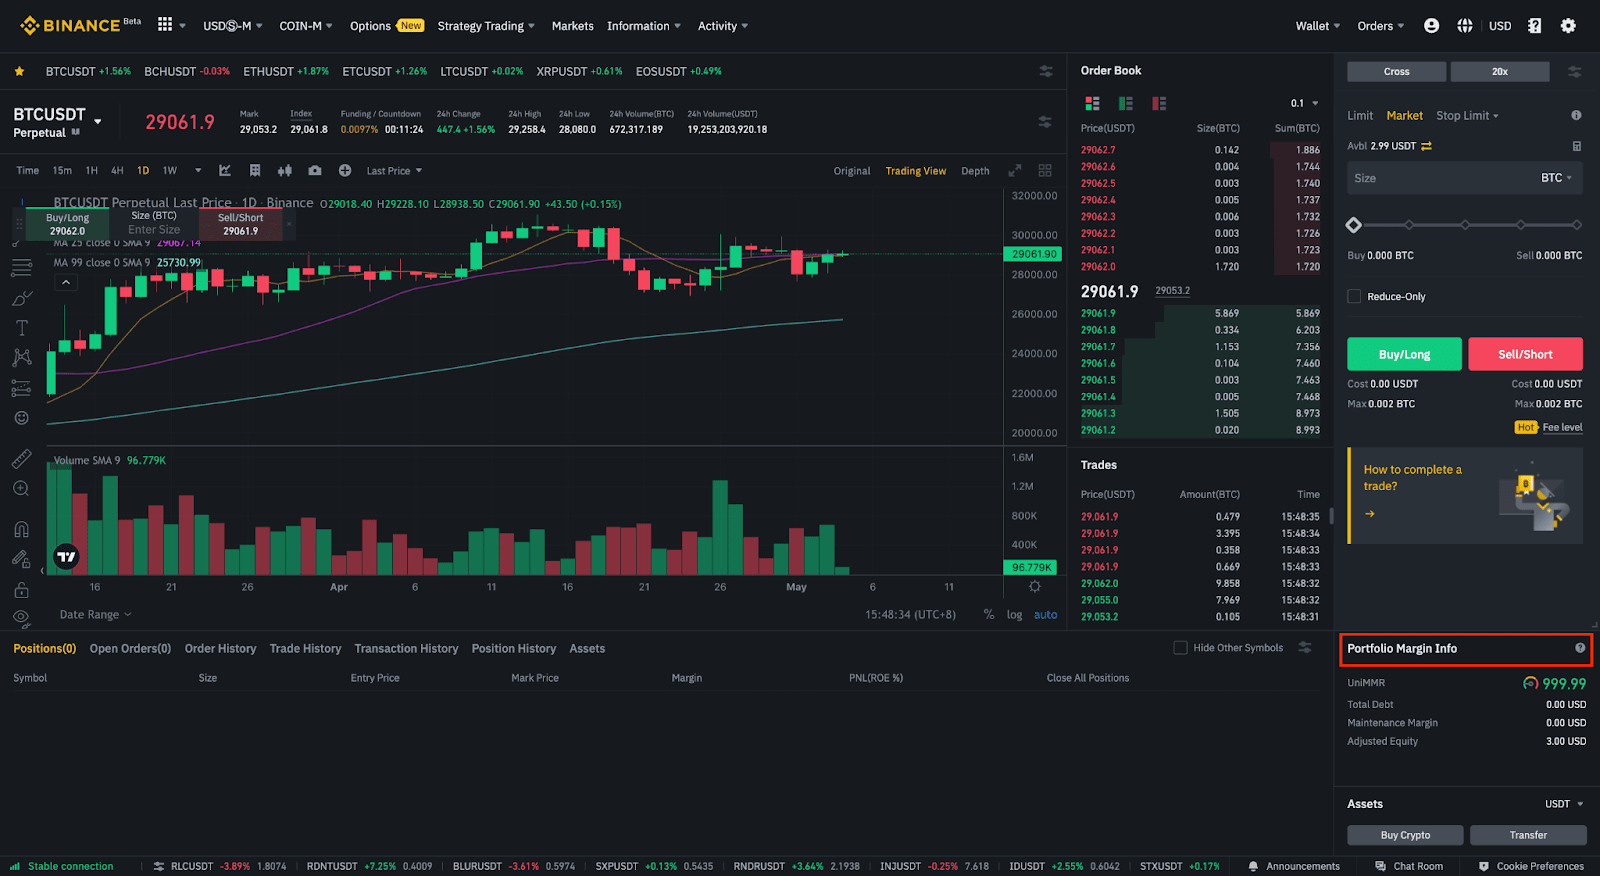Open the Last Price dropdown

[x=394, y=171]
